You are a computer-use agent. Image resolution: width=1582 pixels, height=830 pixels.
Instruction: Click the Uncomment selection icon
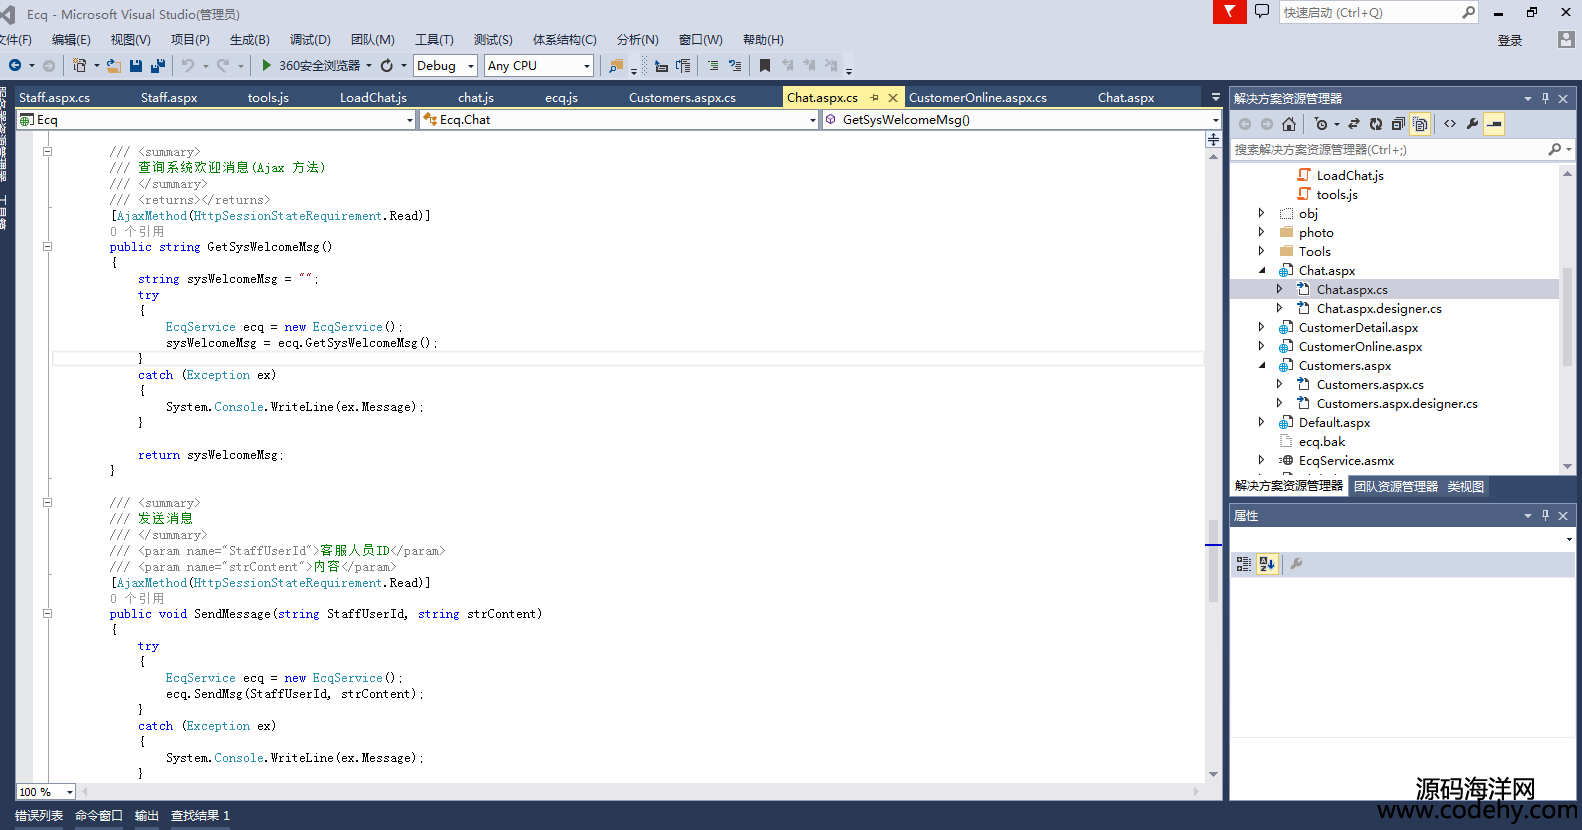tap(735, 65)
